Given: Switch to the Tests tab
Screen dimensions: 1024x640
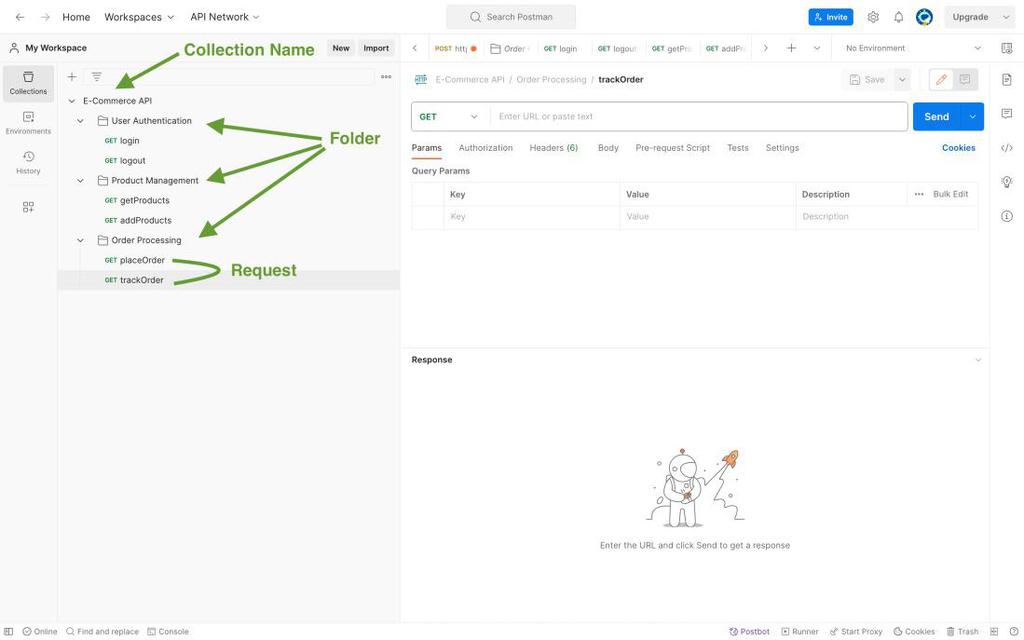Looking at the screenshot, I should coord(737,148).
